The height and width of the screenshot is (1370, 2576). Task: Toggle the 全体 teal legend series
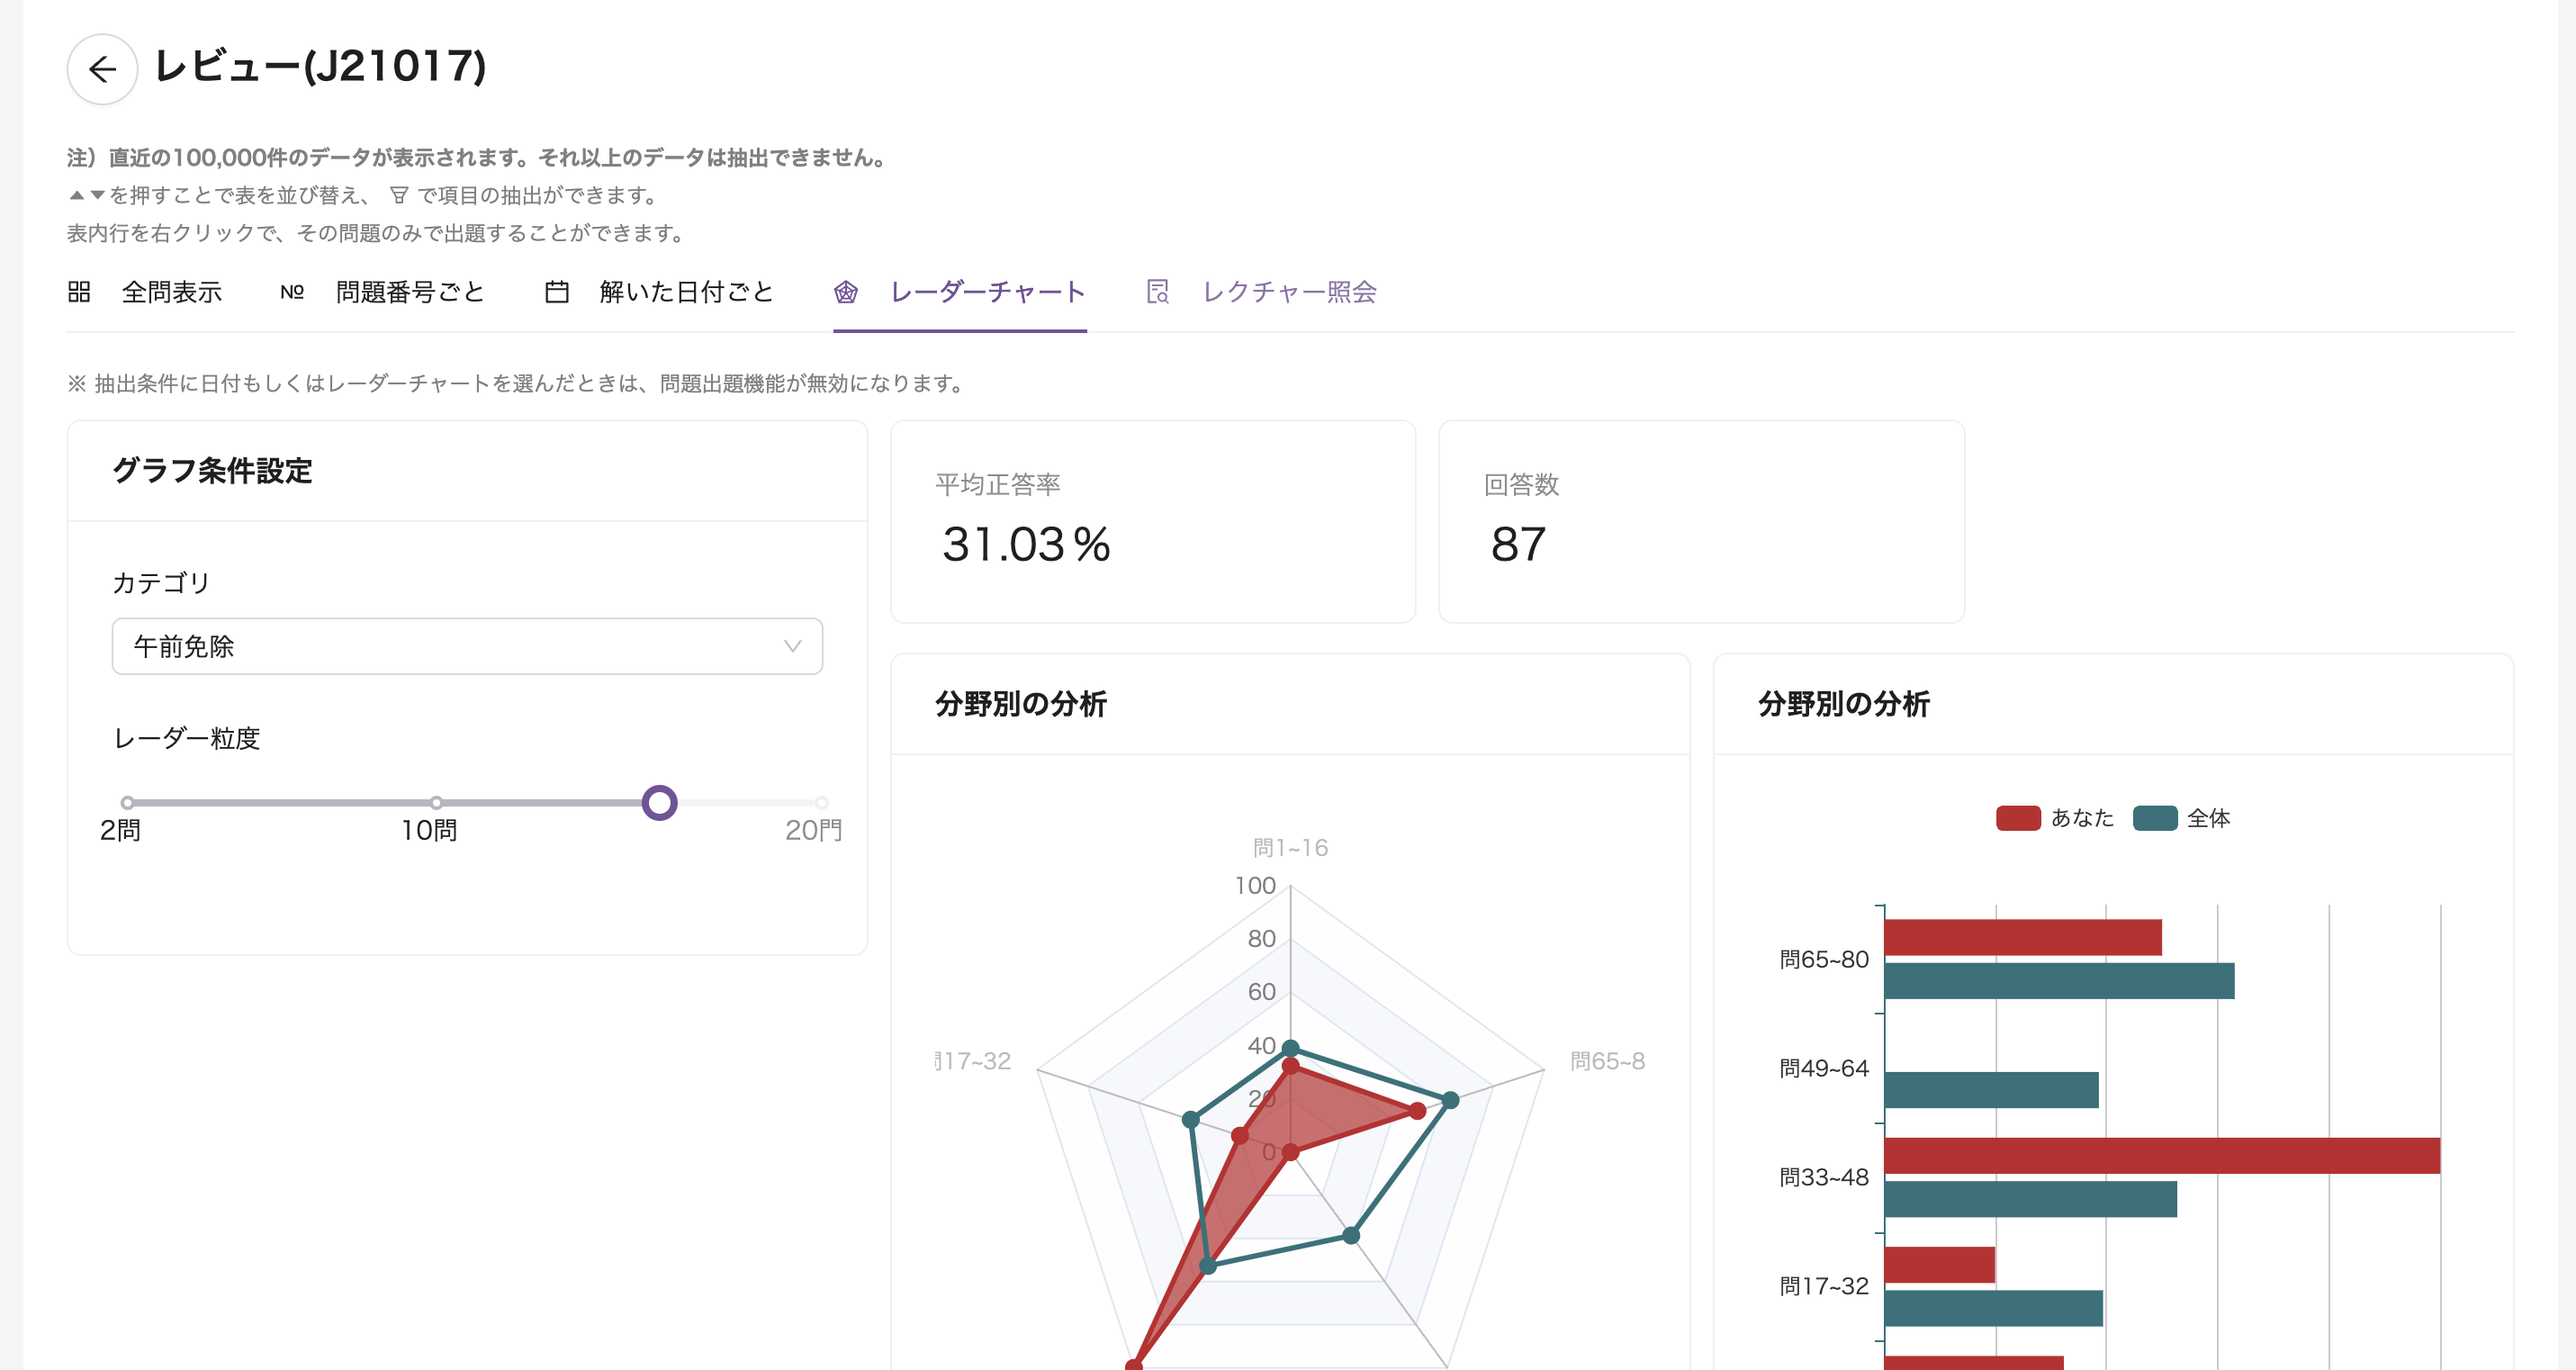pos(2155,818)
